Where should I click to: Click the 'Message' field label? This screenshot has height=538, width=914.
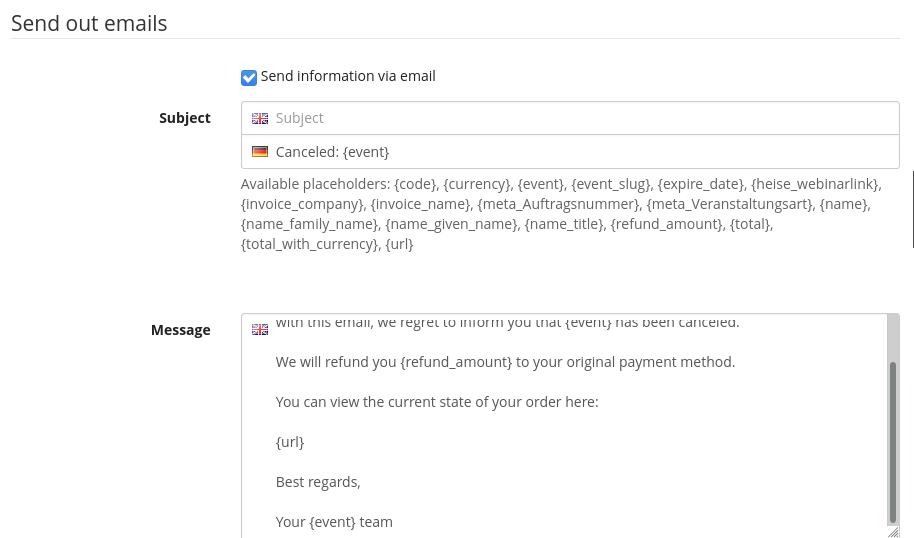[x=181, y=330]
